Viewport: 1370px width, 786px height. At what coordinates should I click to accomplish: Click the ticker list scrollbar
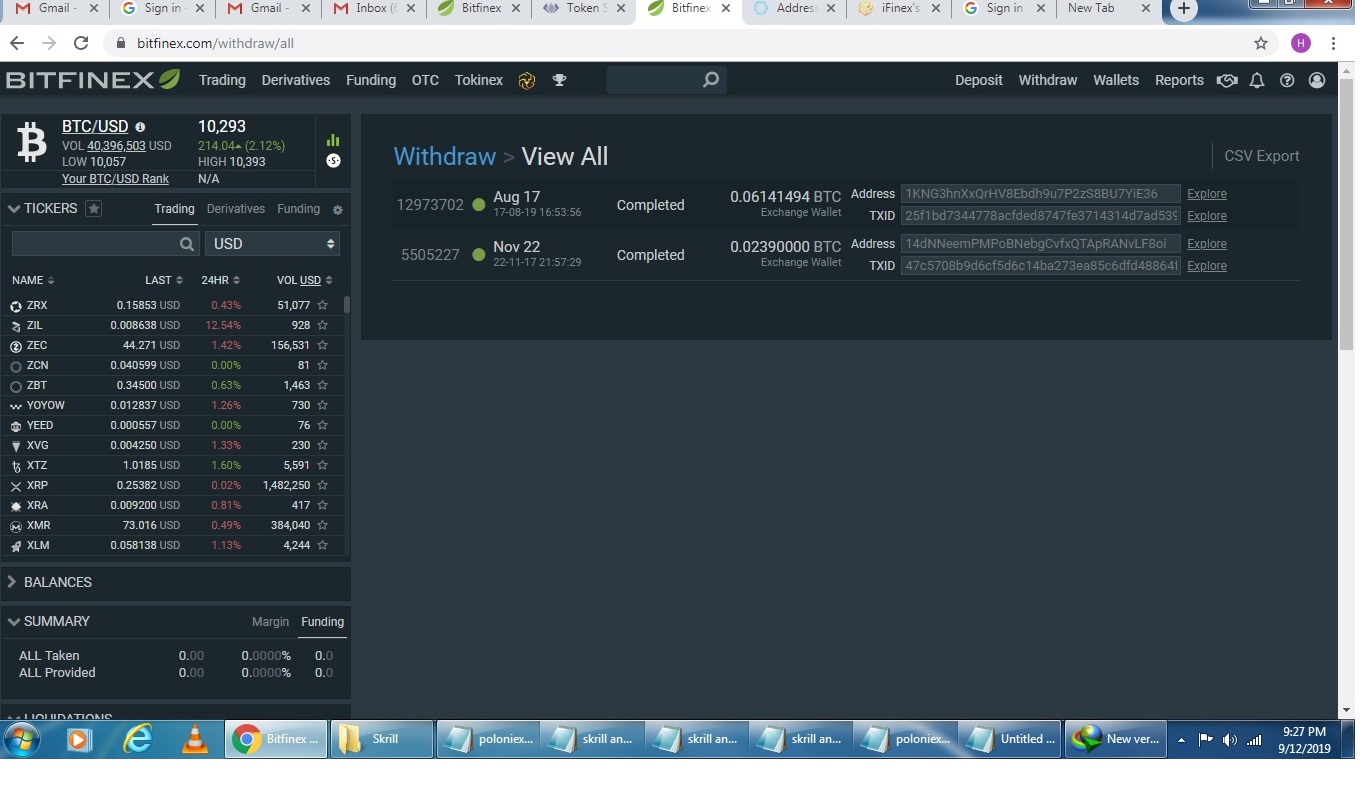click(x=347, y=305)
